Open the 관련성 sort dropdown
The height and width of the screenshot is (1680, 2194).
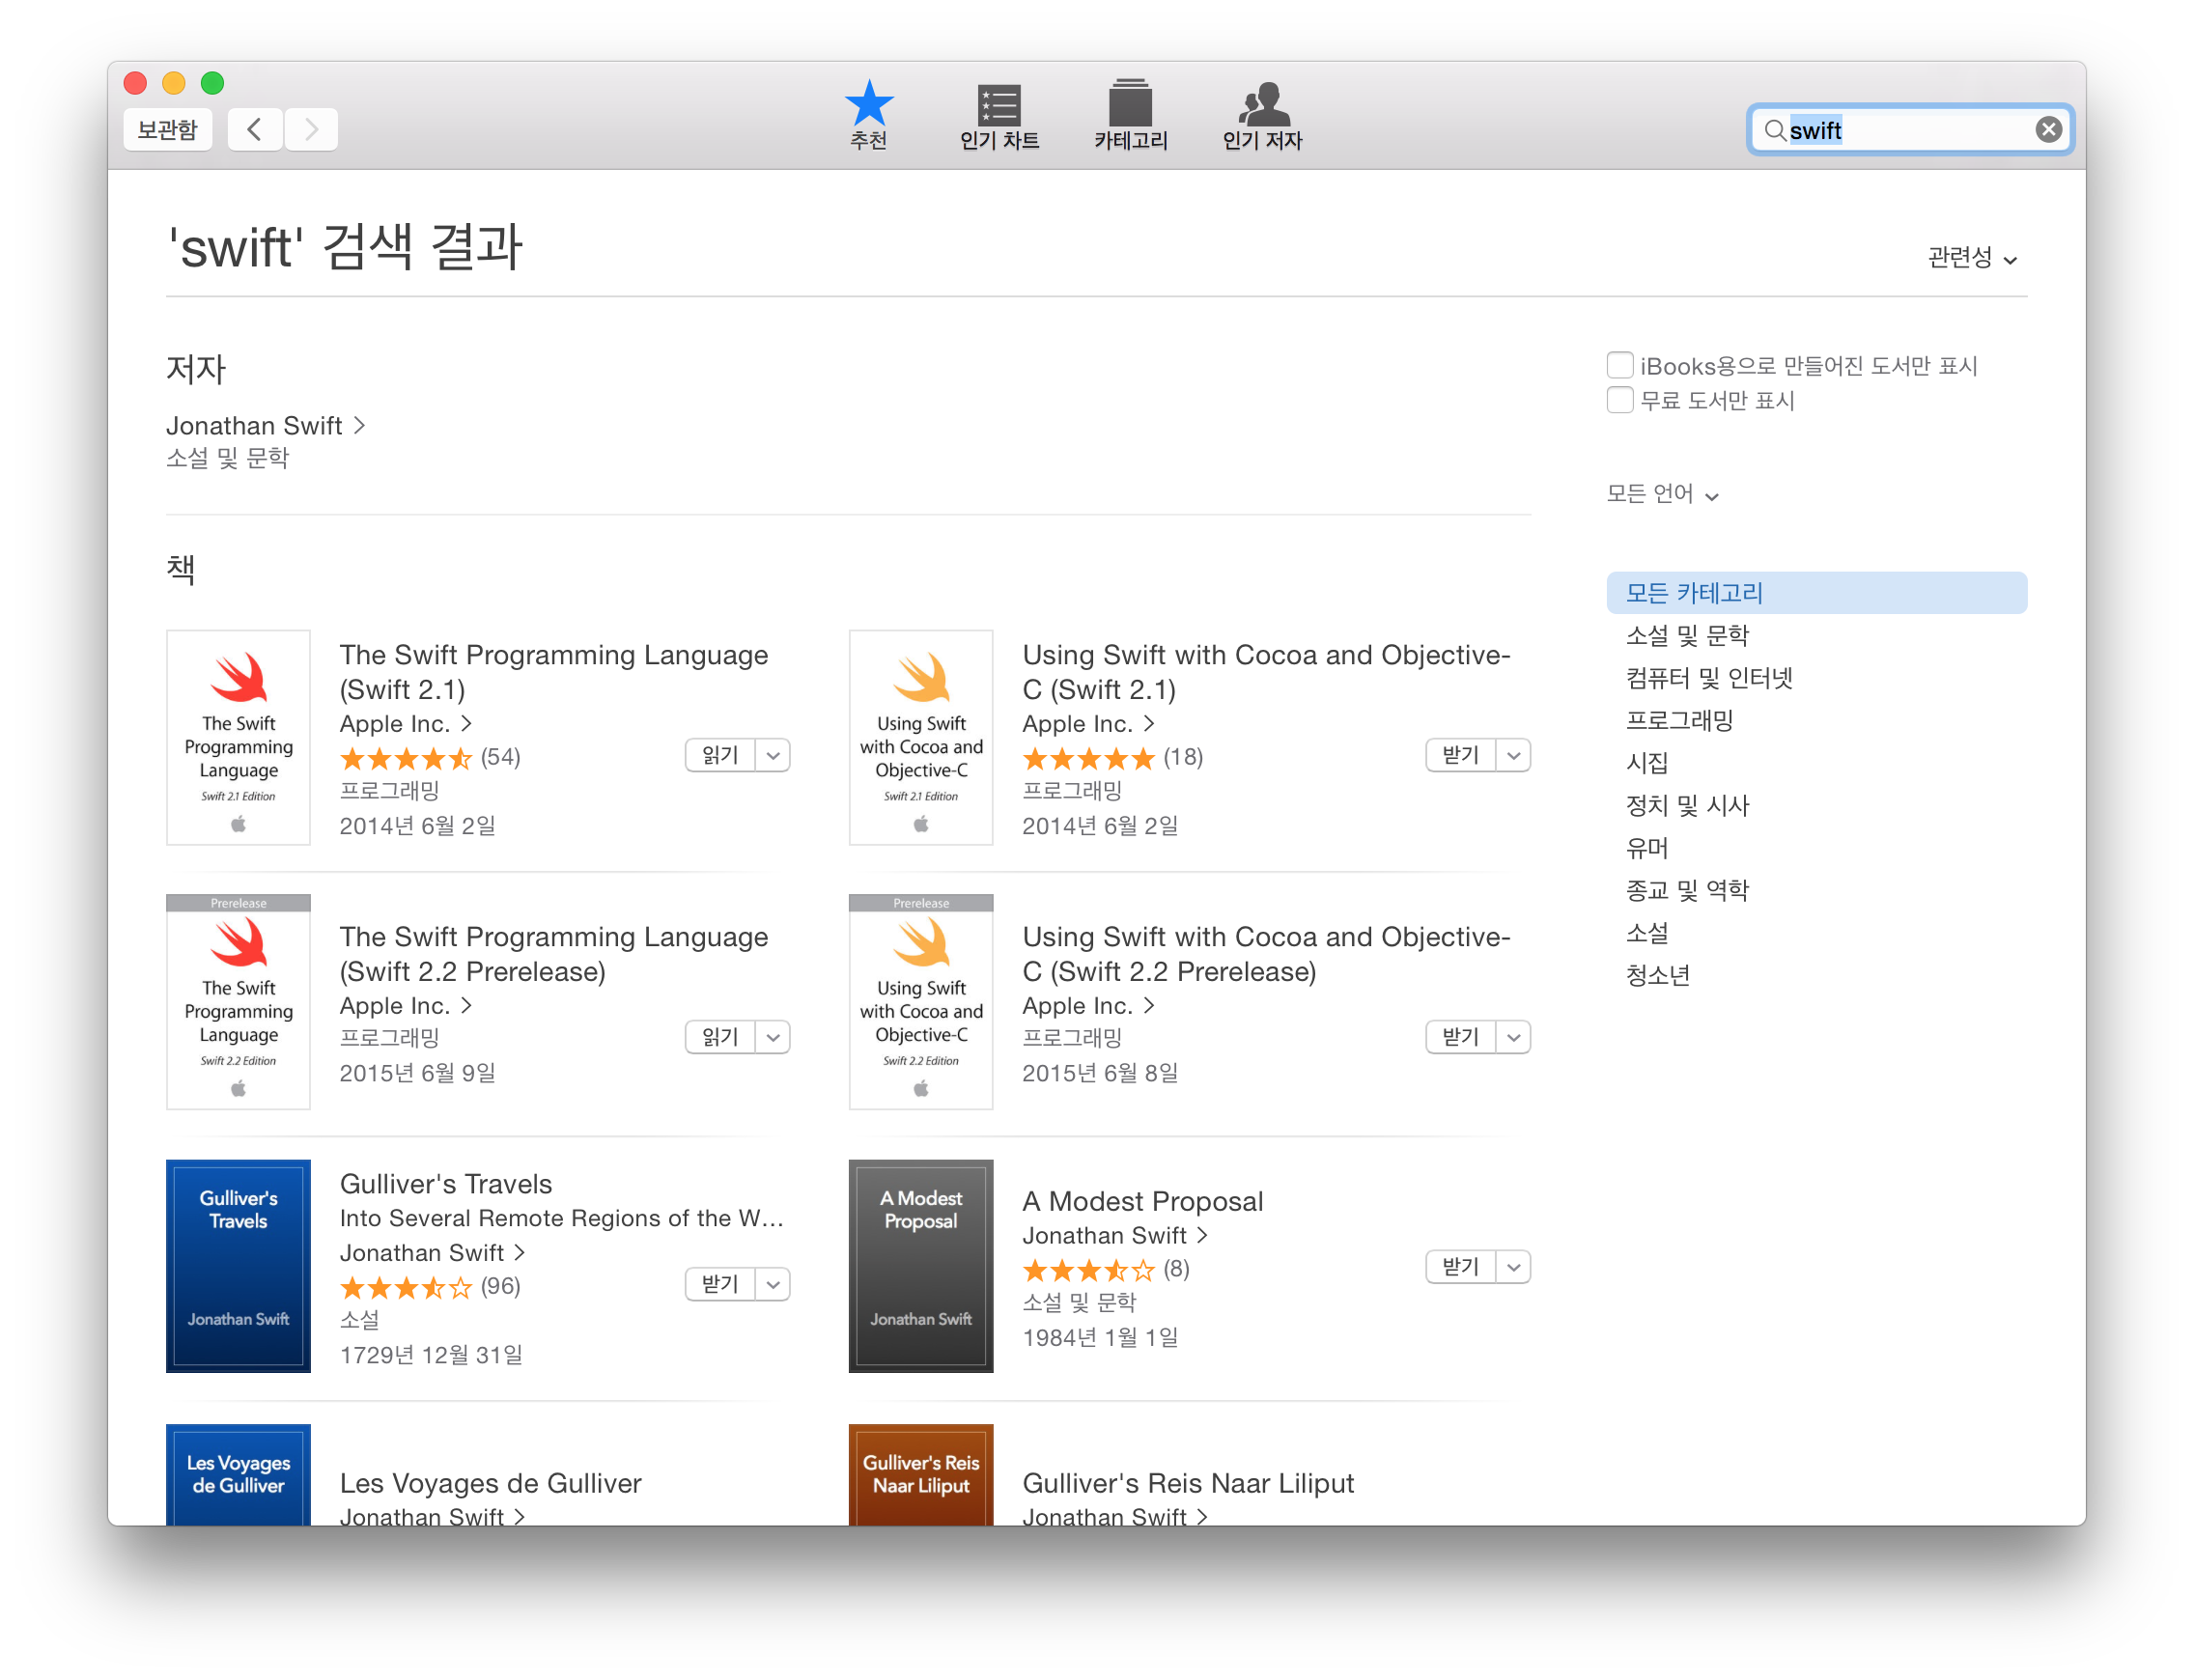[1971, 258]
